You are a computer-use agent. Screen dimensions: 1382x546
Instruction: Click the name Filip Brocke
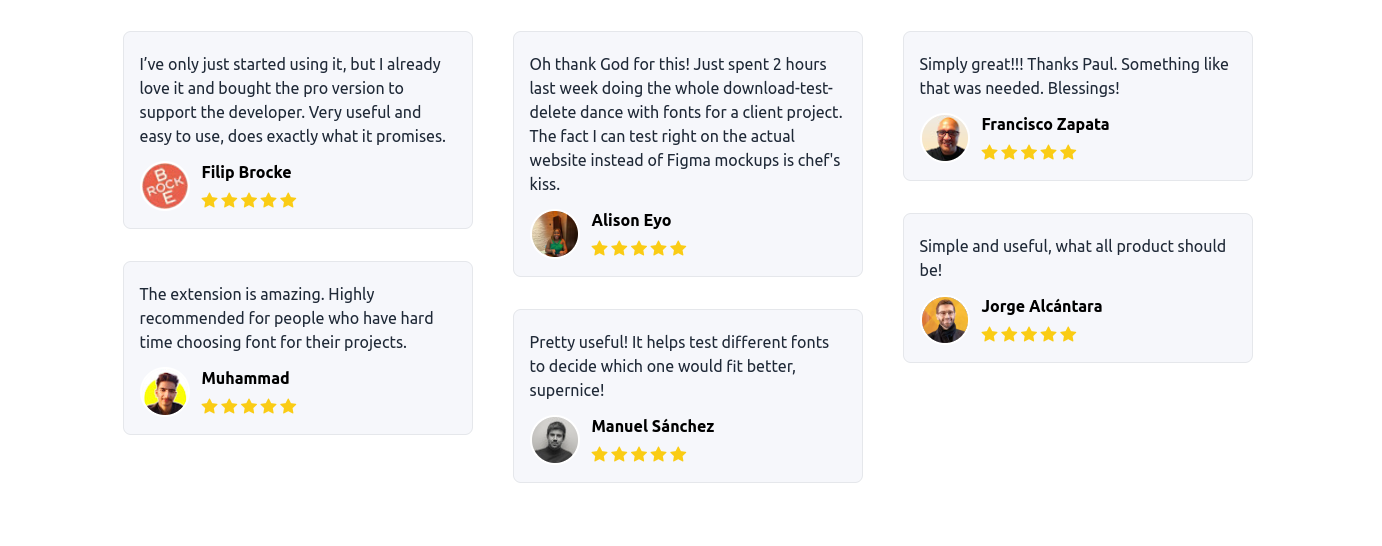click(246, 172)
